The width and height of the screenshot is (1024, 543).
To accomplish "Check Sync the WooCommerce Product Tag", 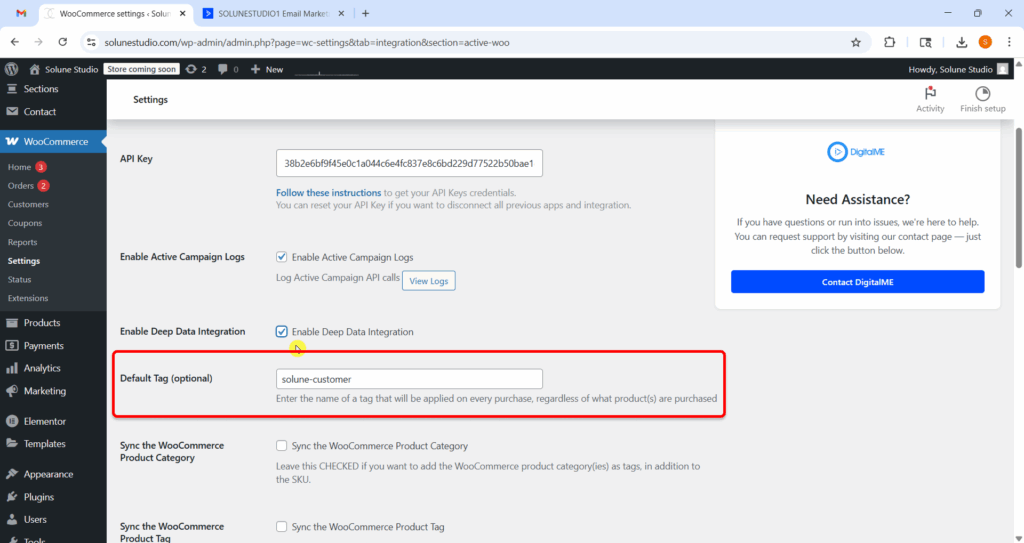I will pos(281,527).
